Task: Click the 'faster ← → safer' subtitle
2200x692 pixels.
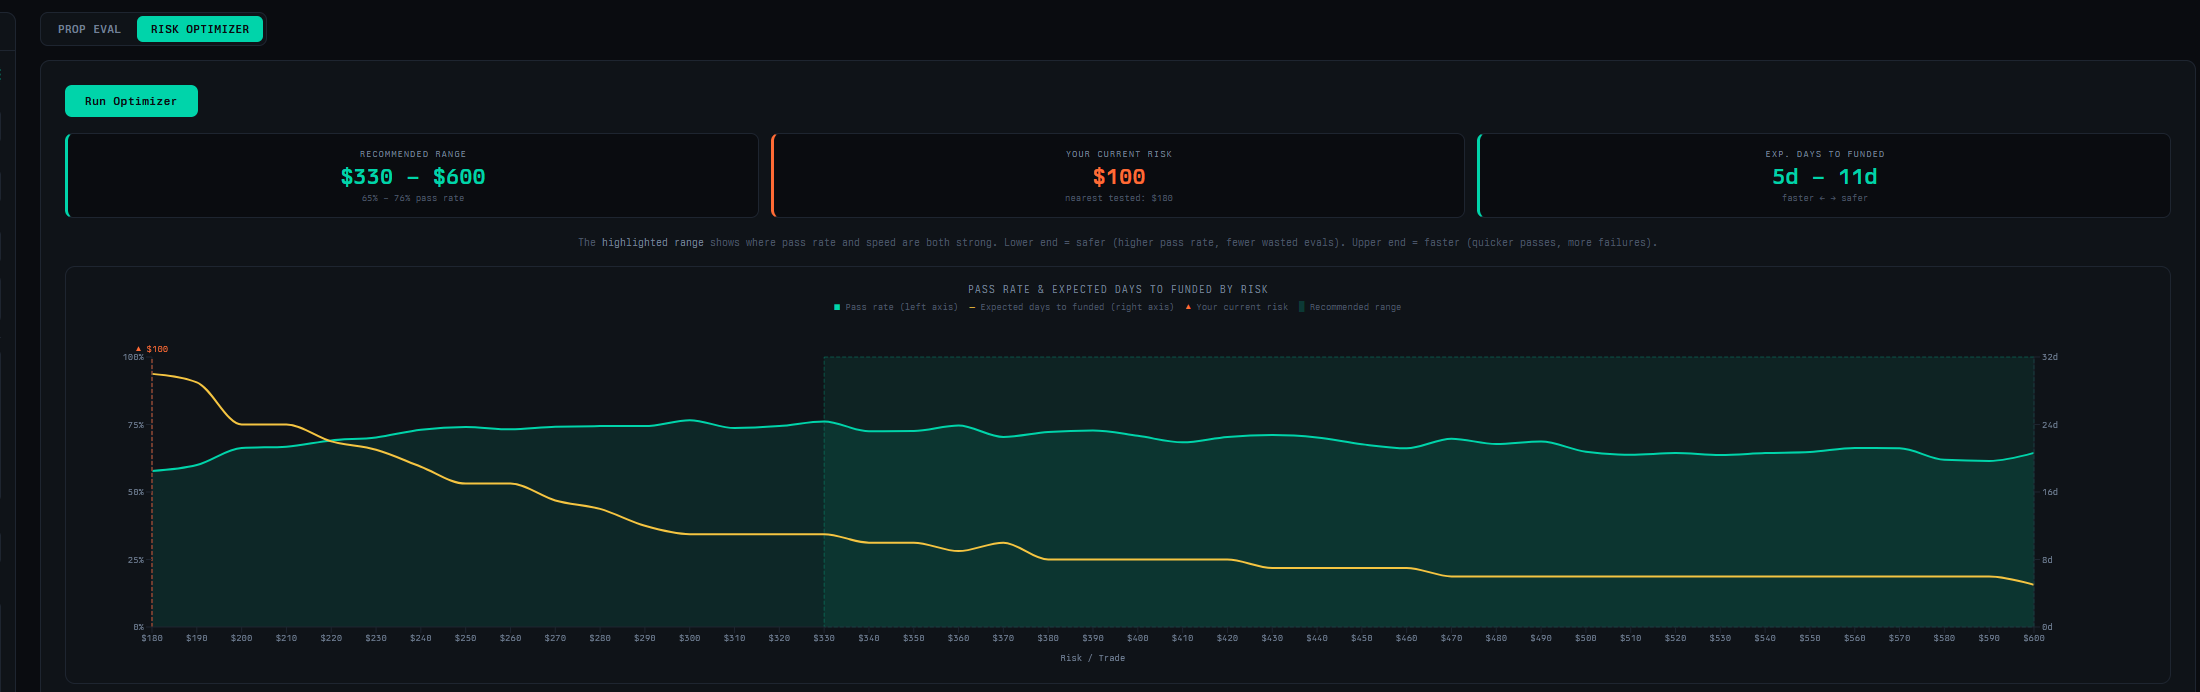Action: point(1824,198)
